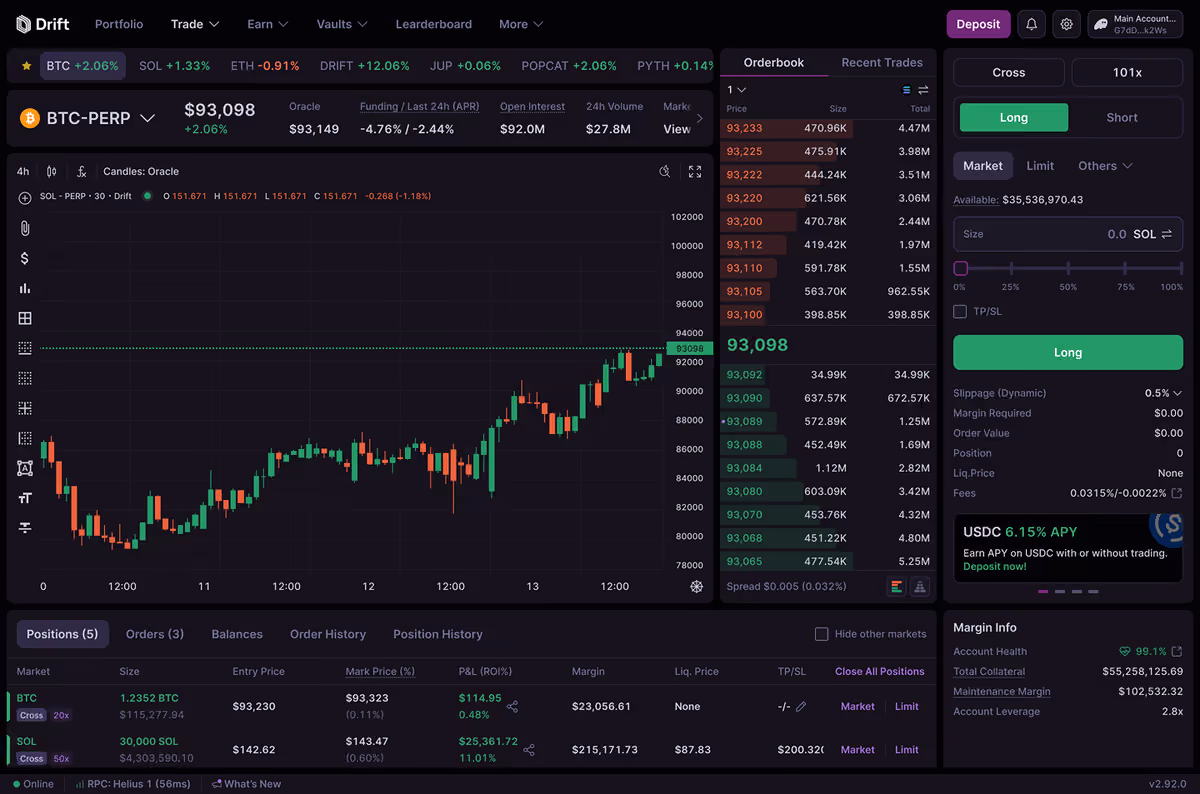The height and width of the screenshot is (794, 1200).
Task: Switch to the Recent Trades tab
Action: tap(882, 62)
